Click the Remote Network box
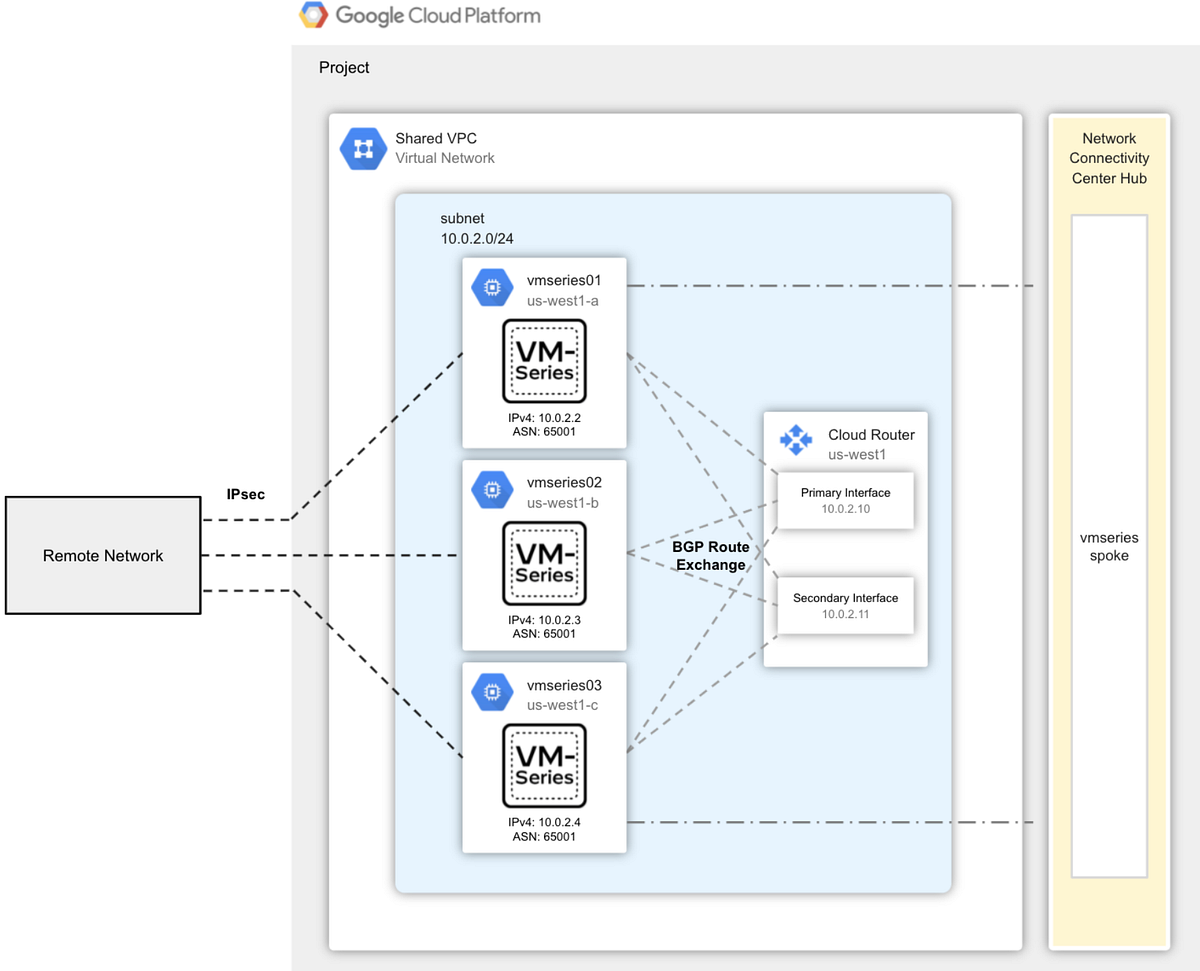1200x971 pixels. [103, 555]
